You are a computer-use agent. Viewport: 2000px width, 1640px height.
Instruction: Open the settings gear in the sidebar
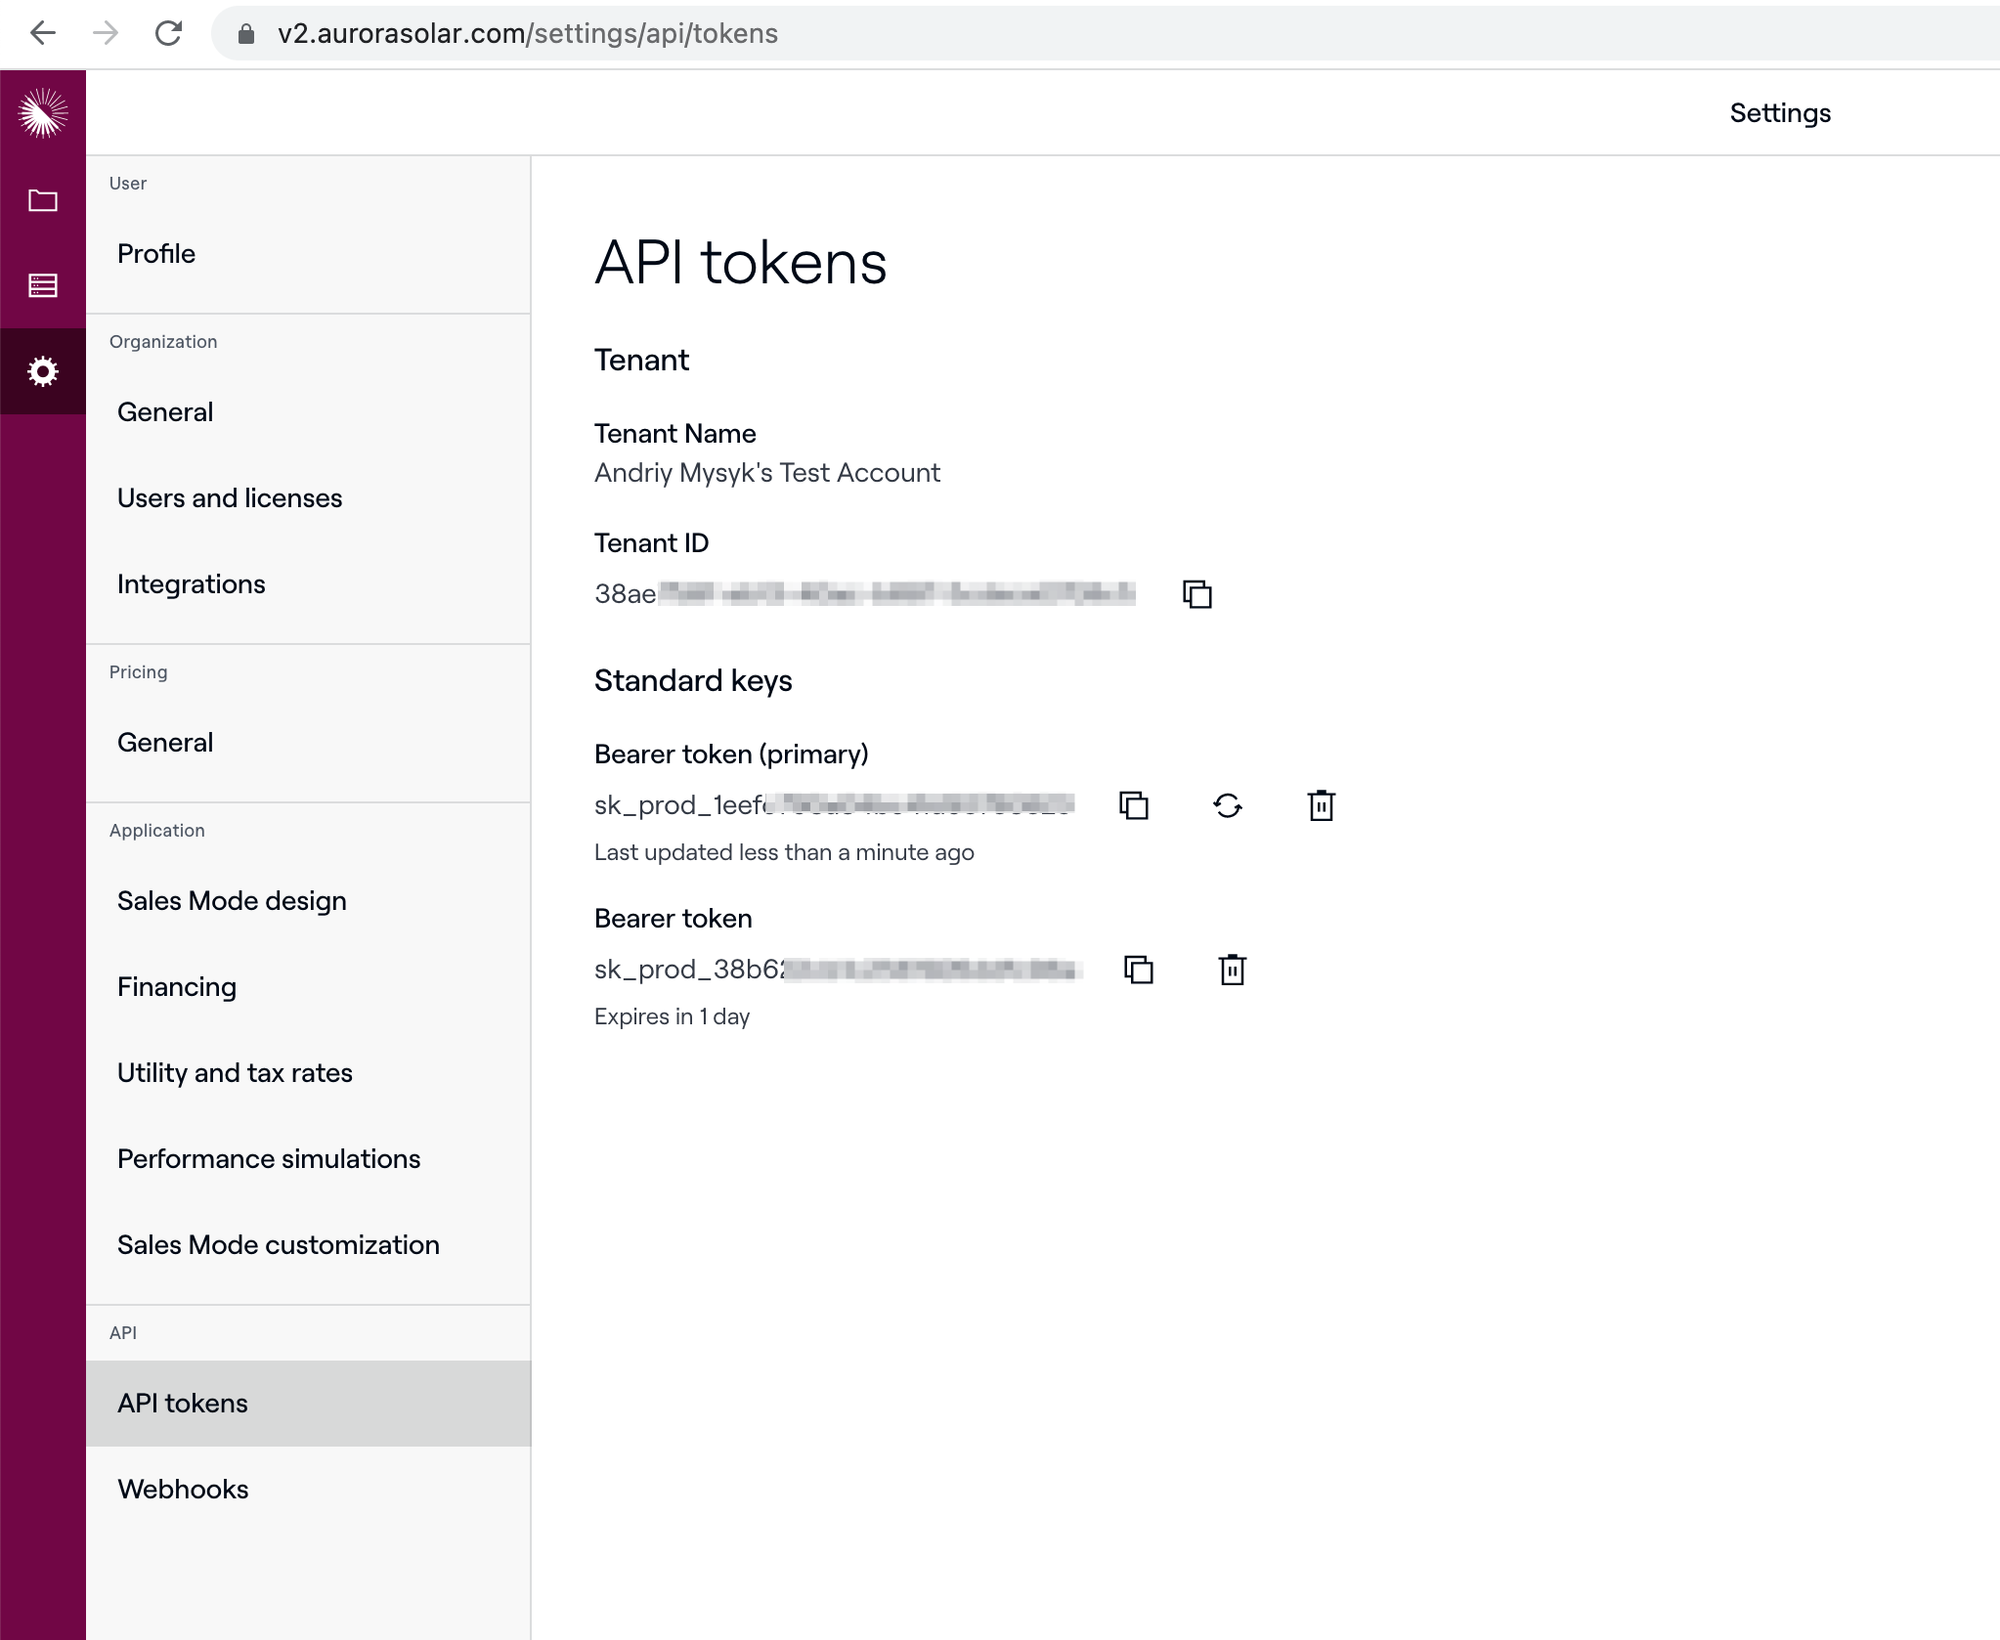43,371
